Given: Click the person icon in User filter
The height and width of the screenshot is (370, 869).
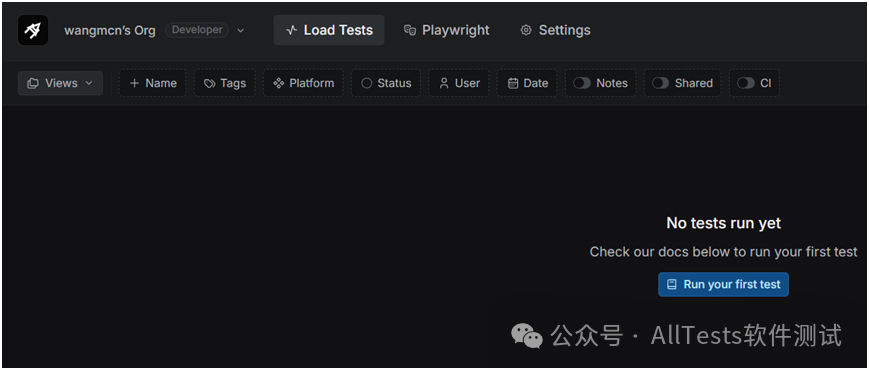Looking at the screenshot, I should pos(444,83).
